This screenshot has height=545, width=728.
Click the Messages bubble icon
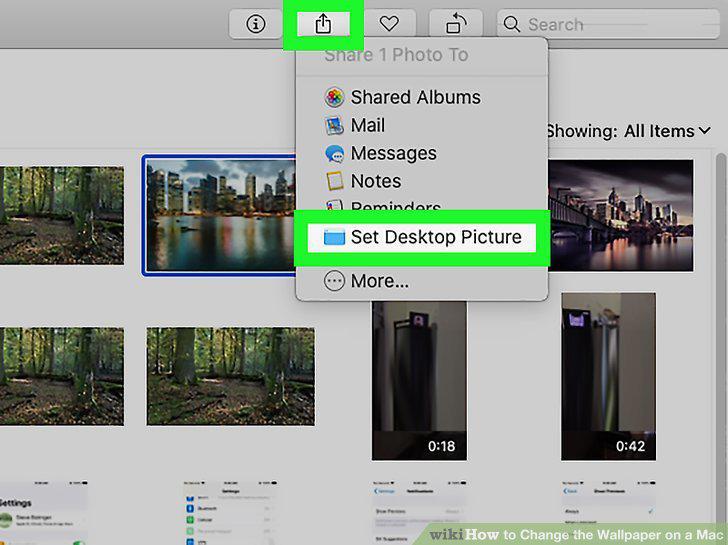pos(334,154)
